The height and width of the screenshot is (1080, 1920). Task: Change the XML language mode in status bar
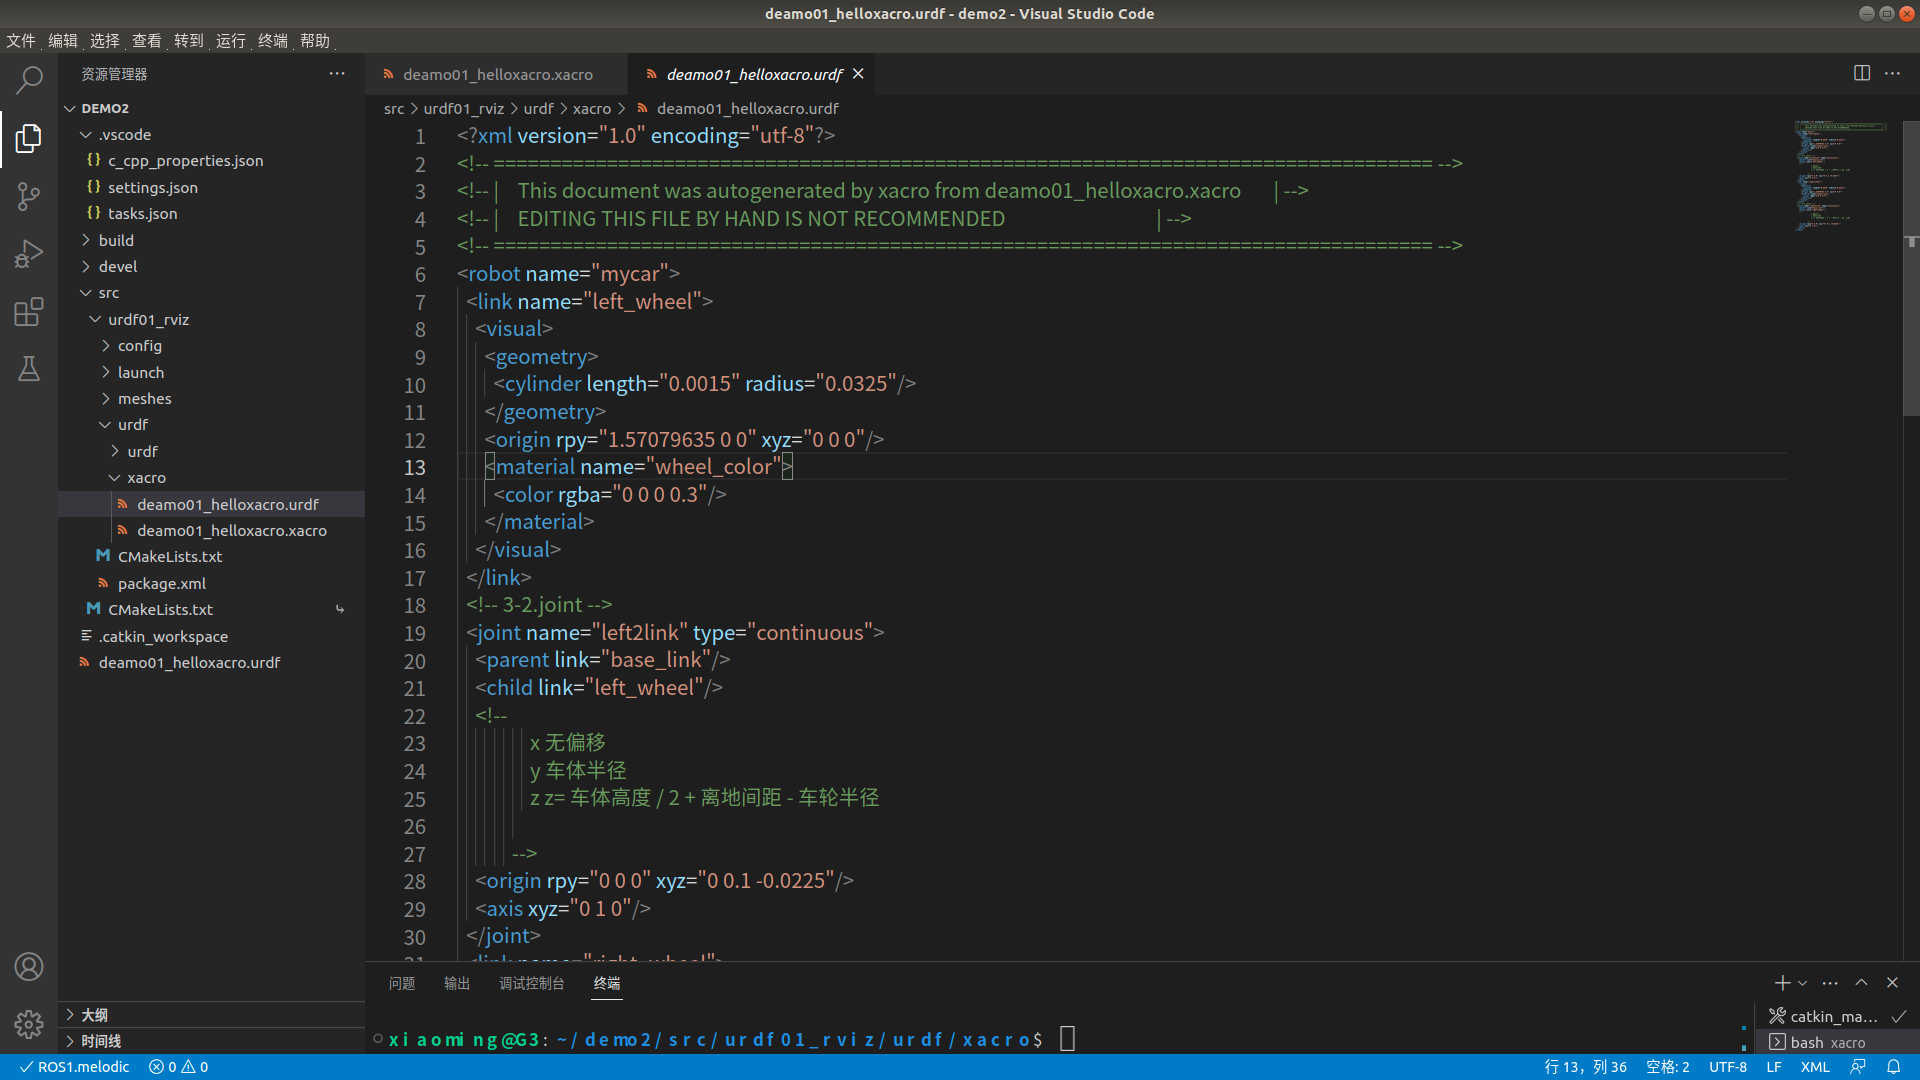click(x=1814, y=1067)
